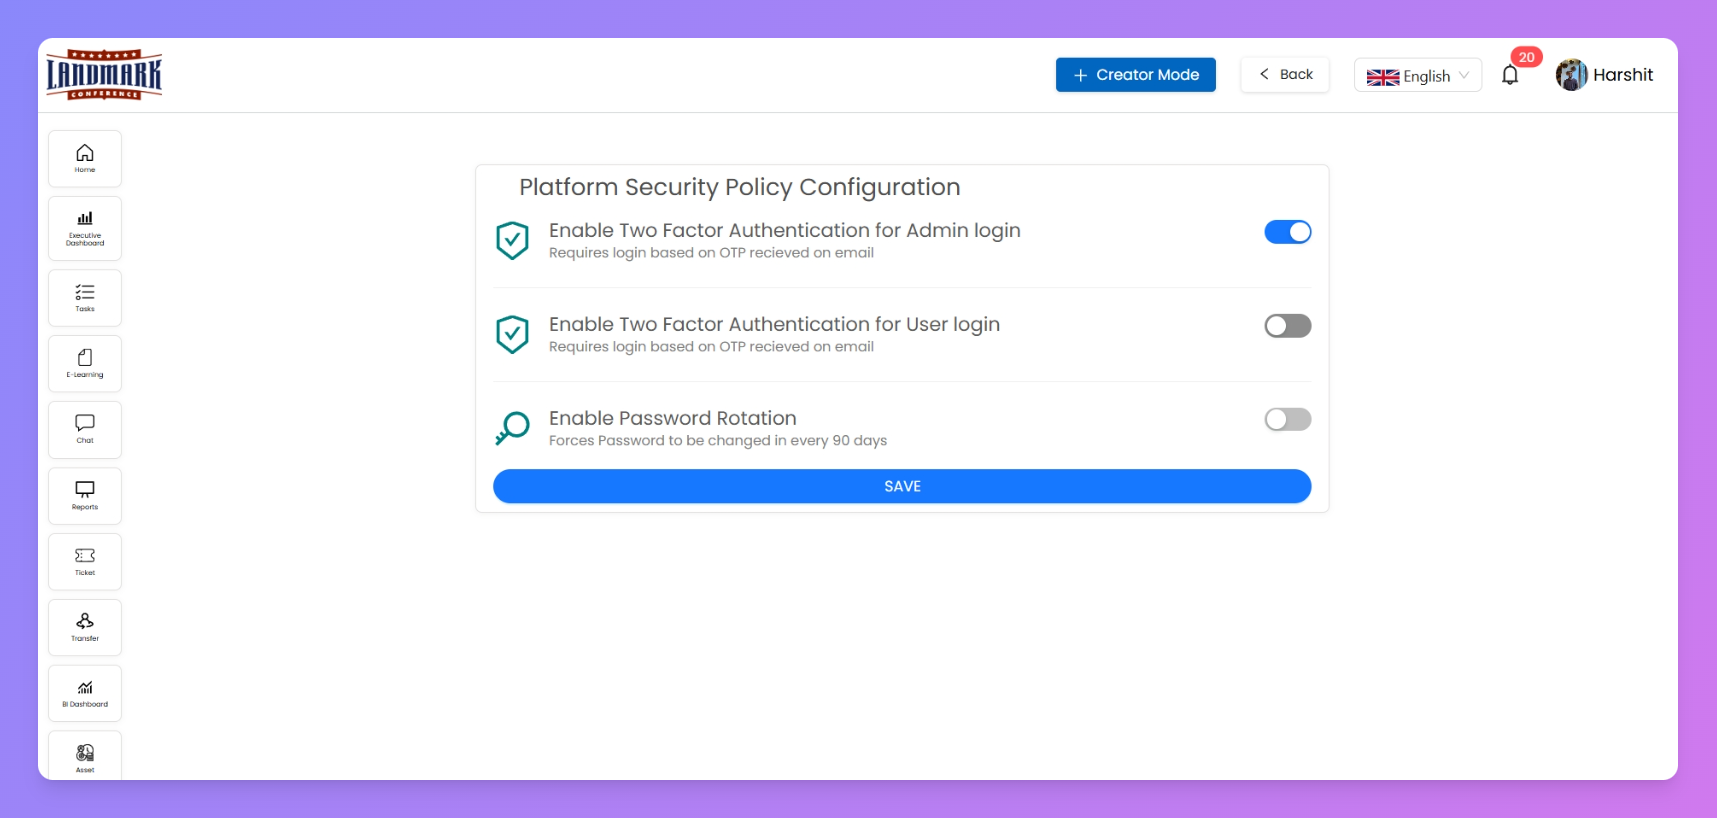This screenshot has height=818, width=1717.
Task: Disable Two Factor Authentication for Admin login
Action: [x=1287, y=232]
